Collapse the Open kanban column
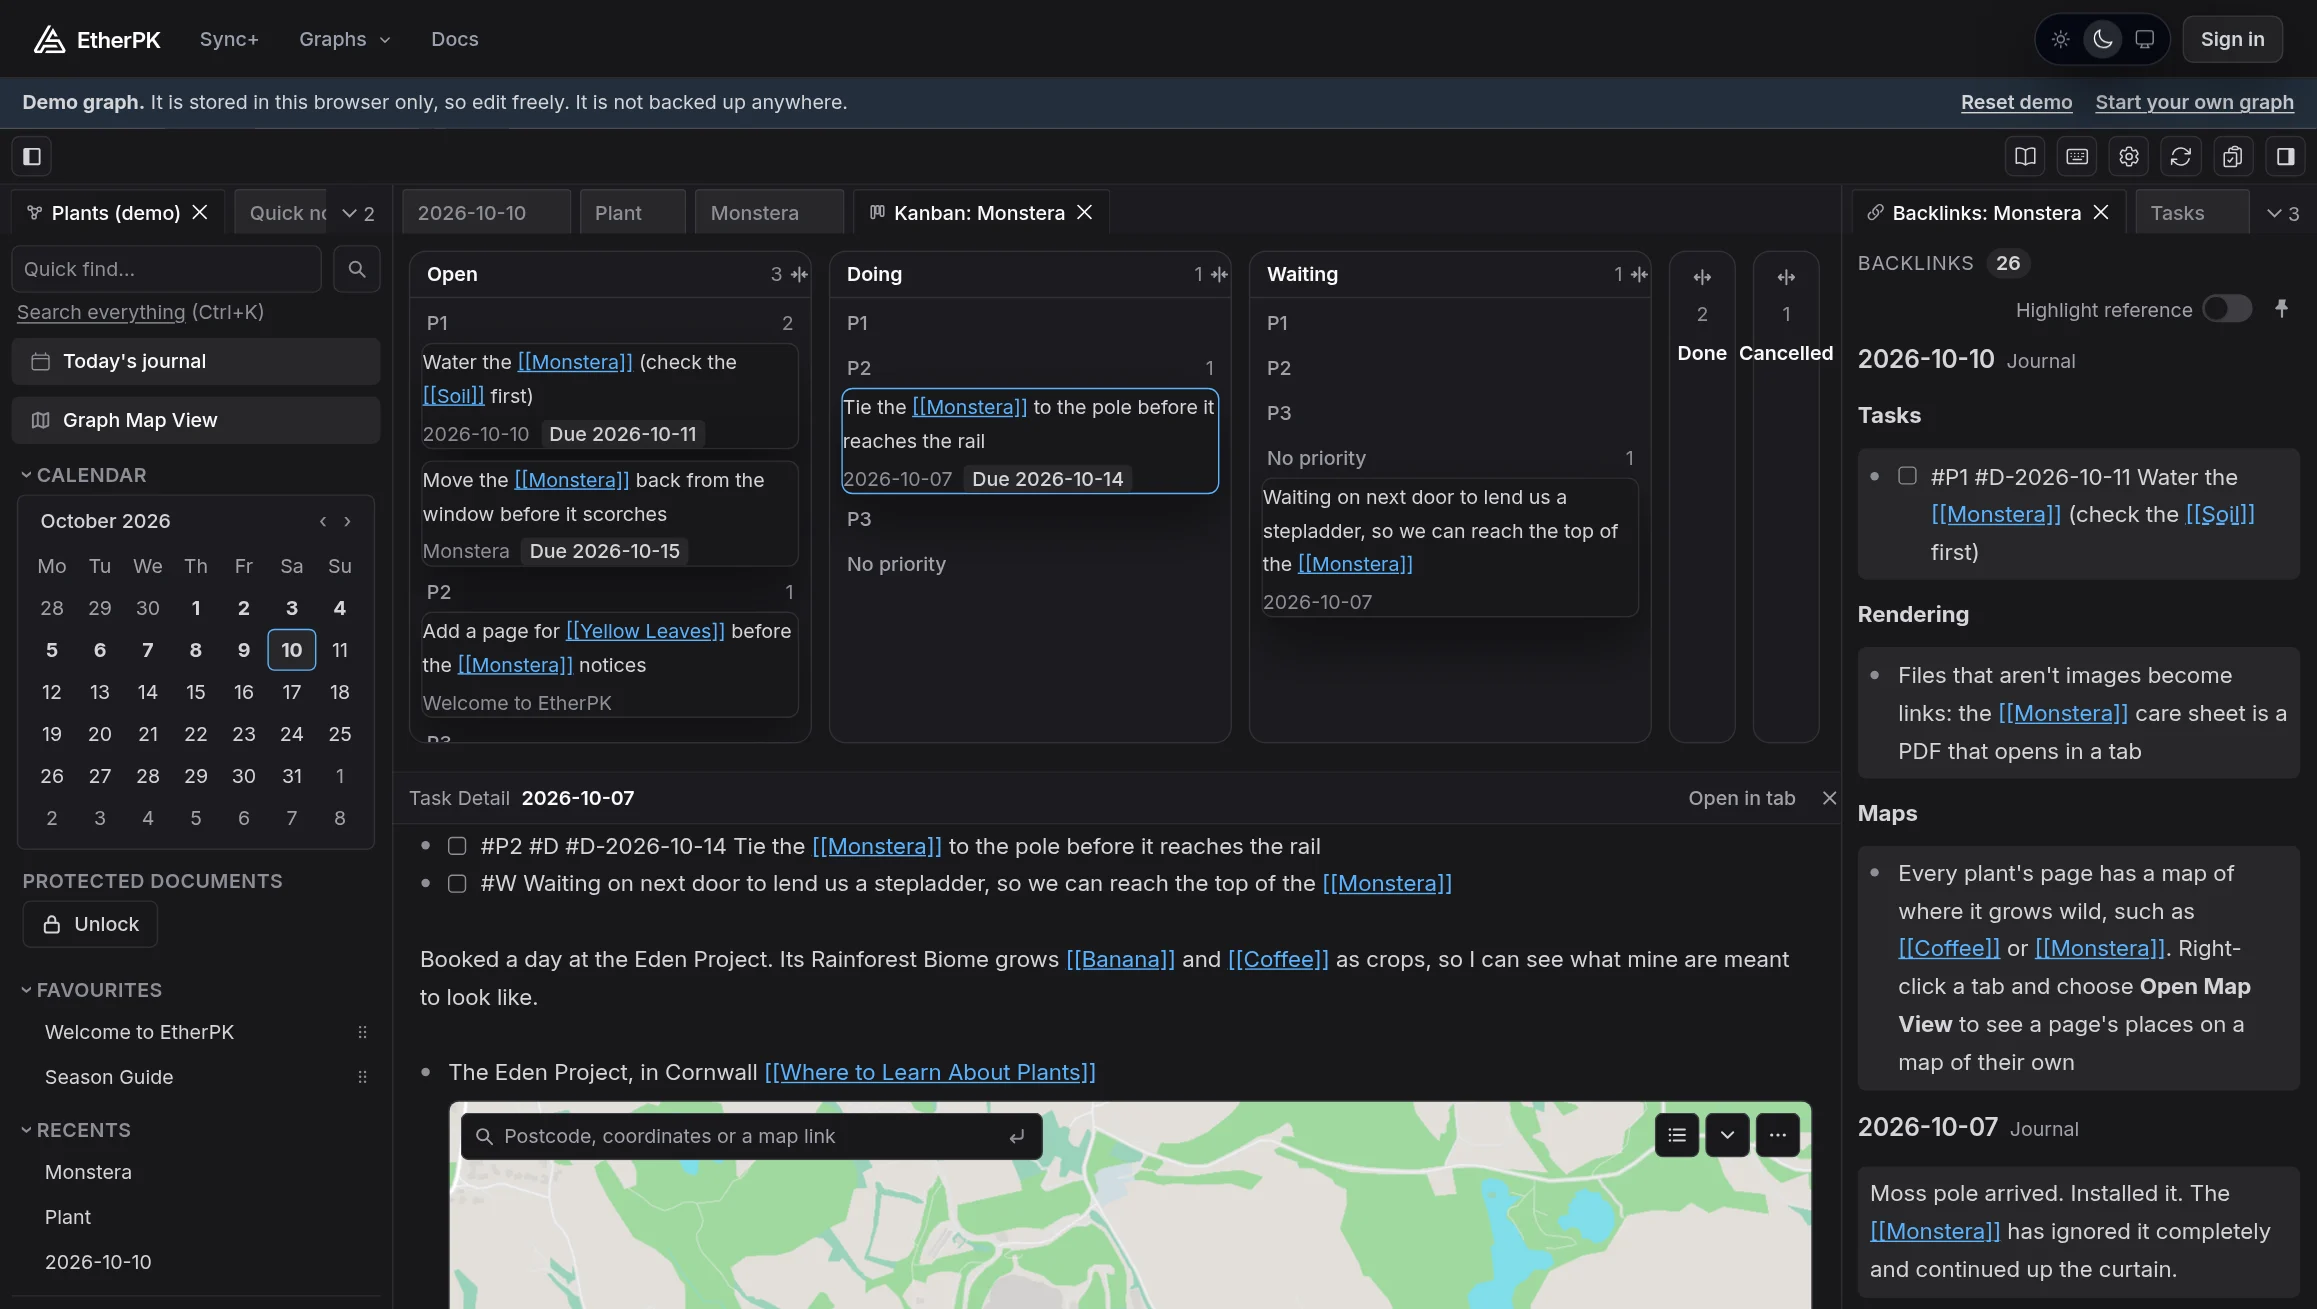The width and height of the screenshot is (2317, 1309). pos(799,274)
